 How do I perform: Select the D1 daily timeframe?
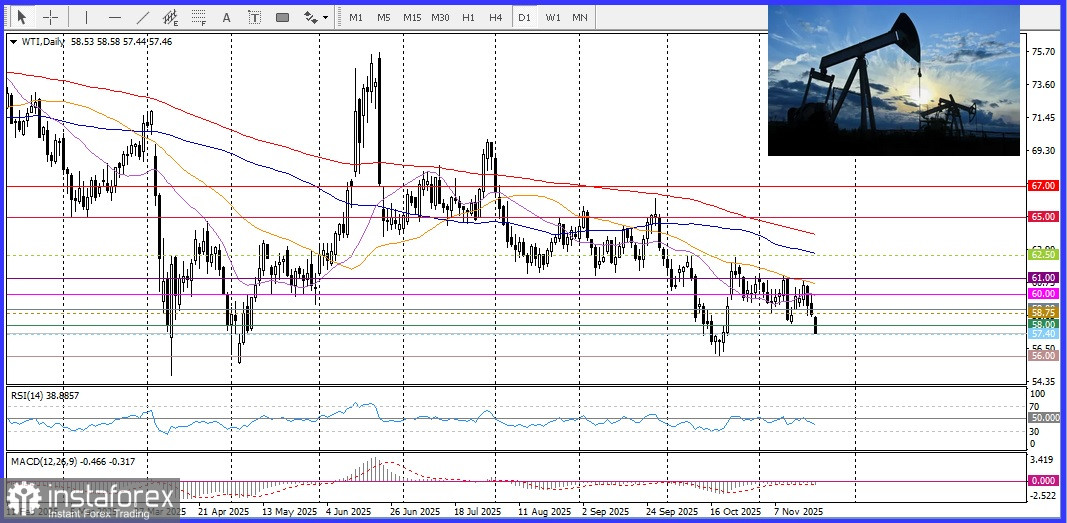click(524, 17)
